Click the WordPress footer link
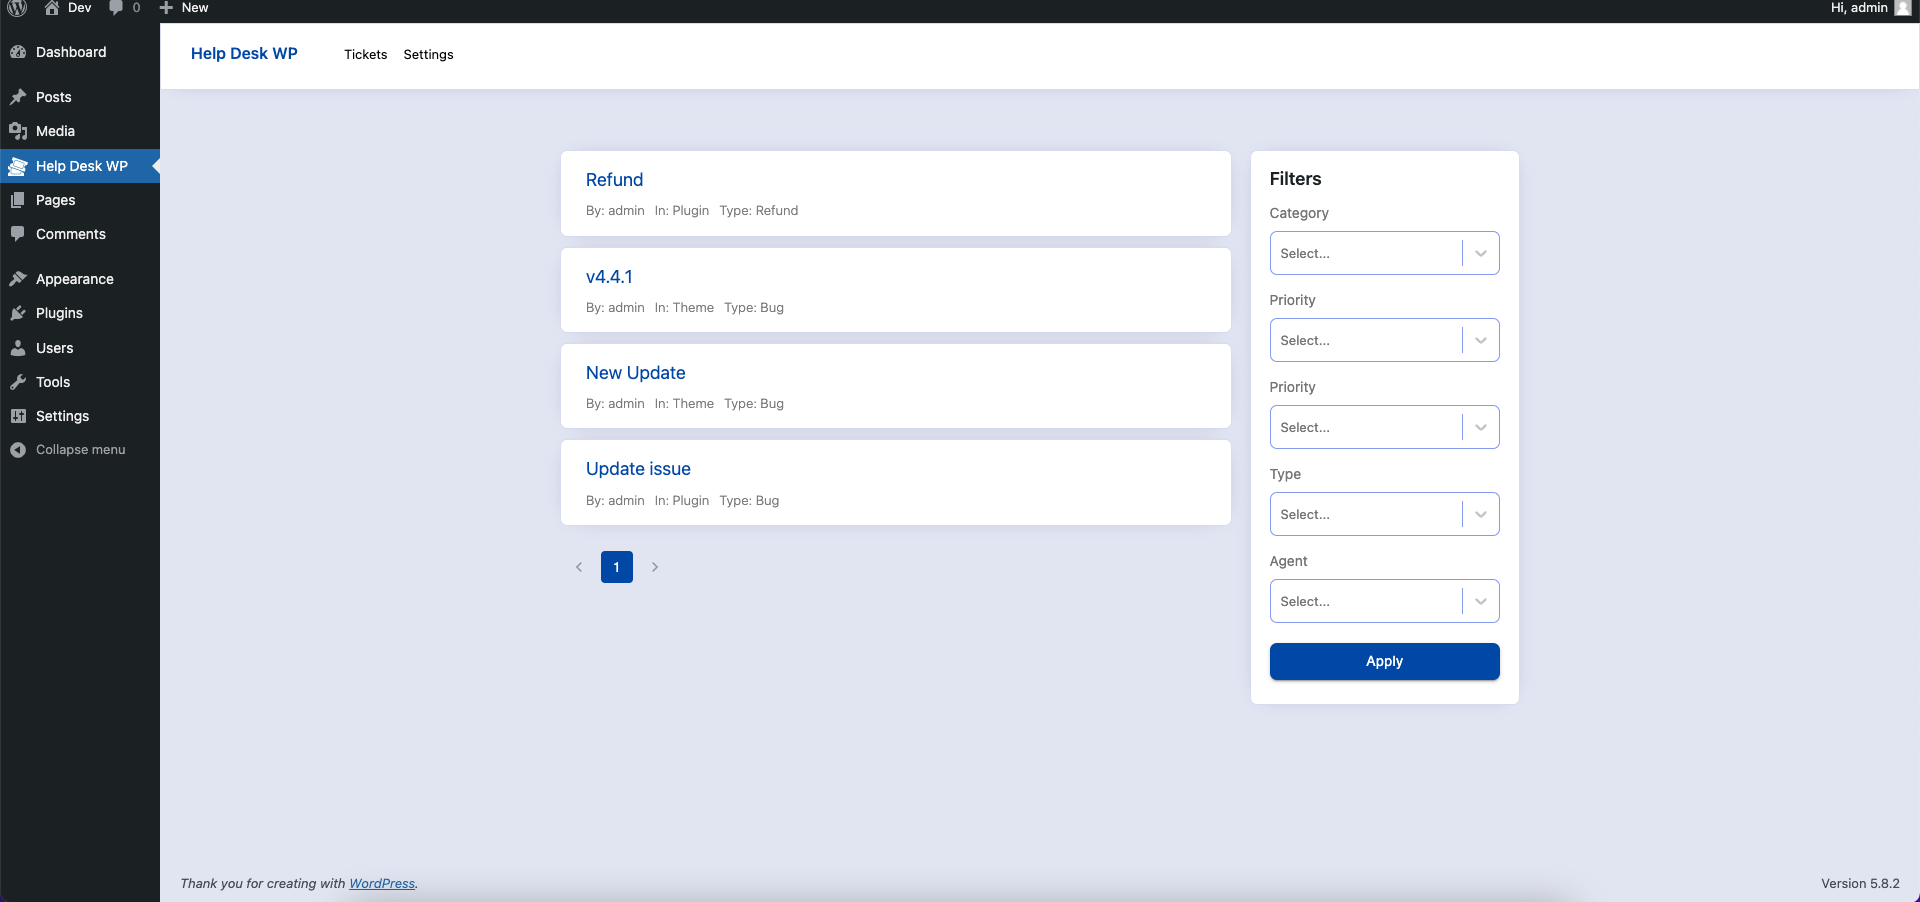Screen dimensions: 1920x902 click(382, 884)
